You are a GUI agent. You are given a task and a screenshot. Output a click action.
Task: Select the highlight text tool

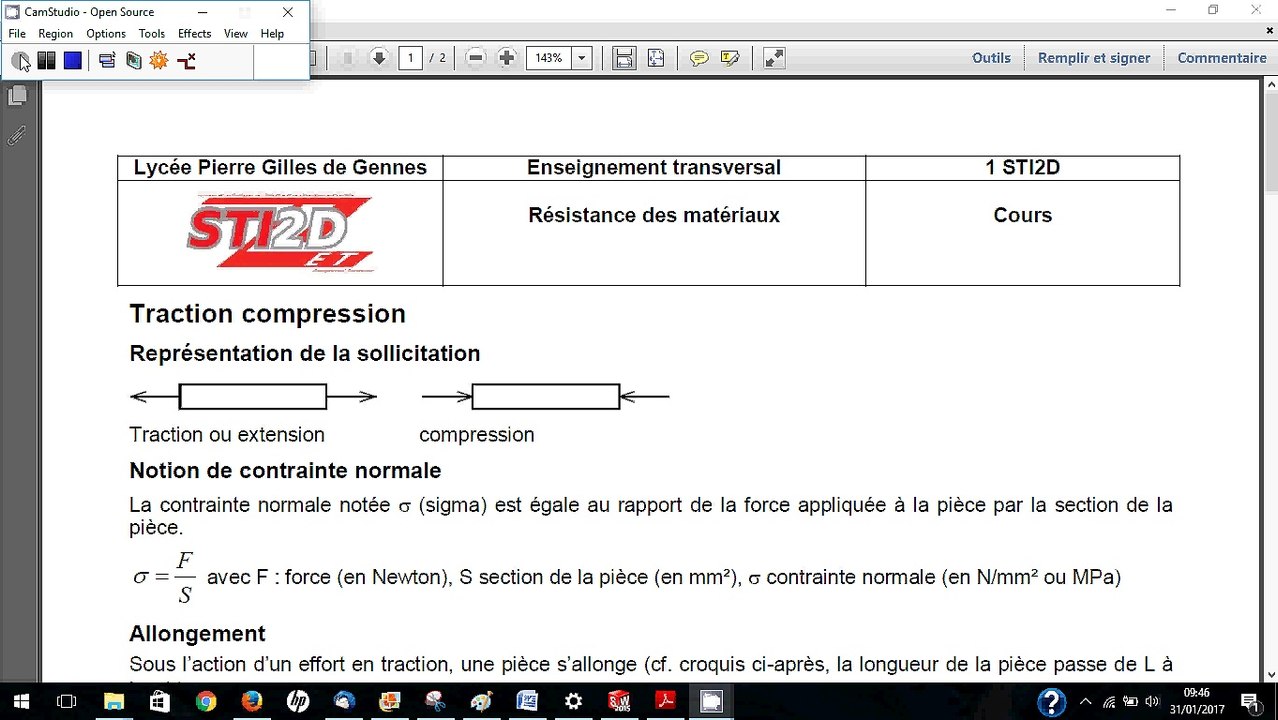(730, 58)
